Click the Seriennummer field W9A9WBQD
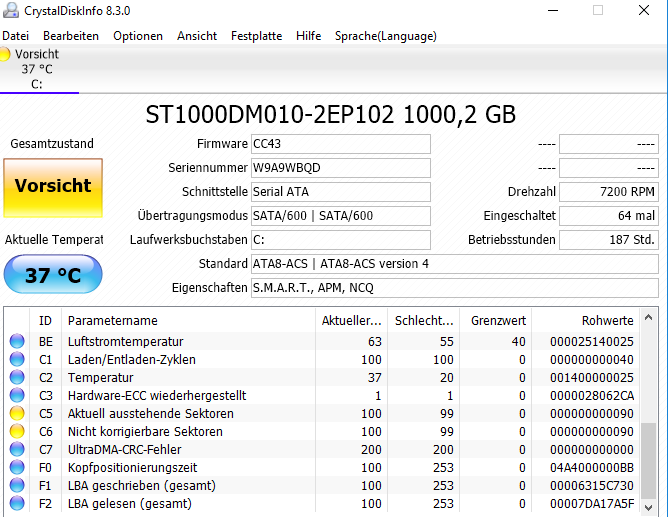 (341, 168)
